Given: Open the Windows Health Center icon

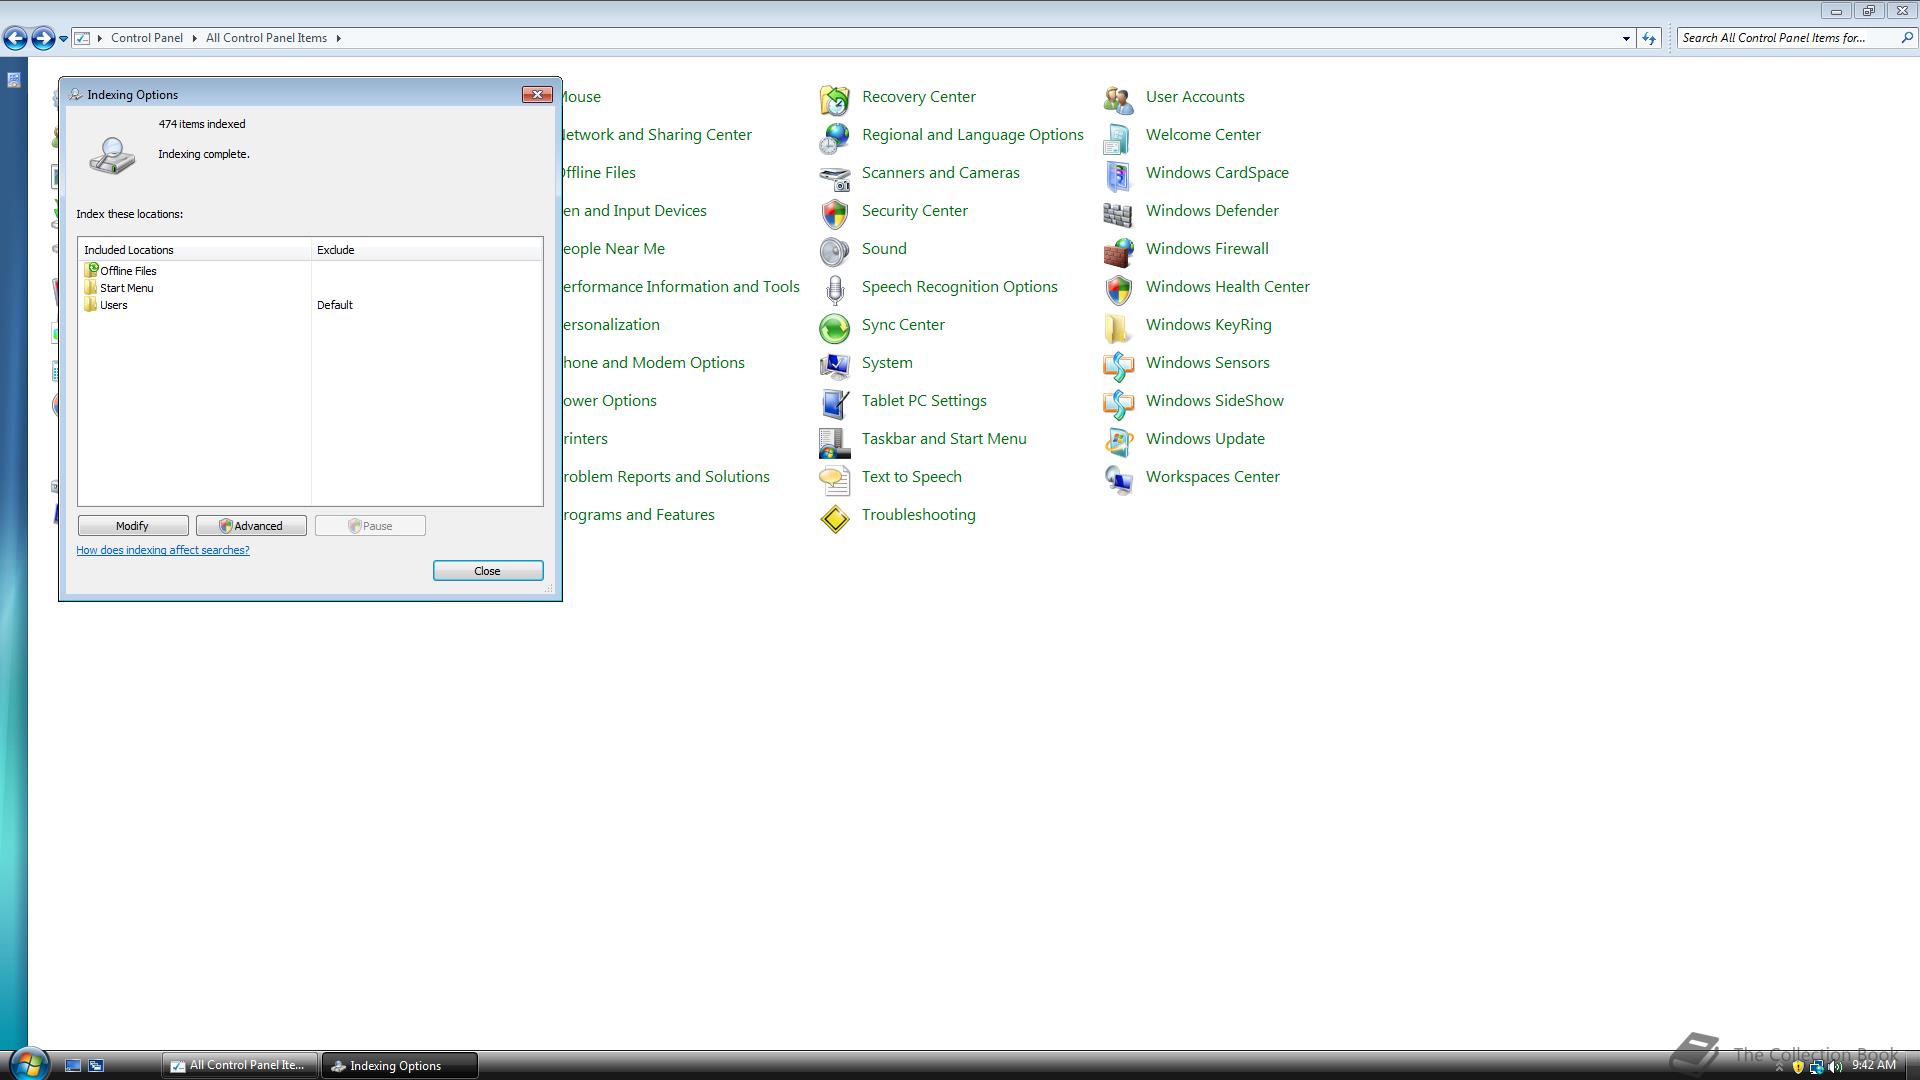Looking at the screenshot, I should pos(1118,289).
